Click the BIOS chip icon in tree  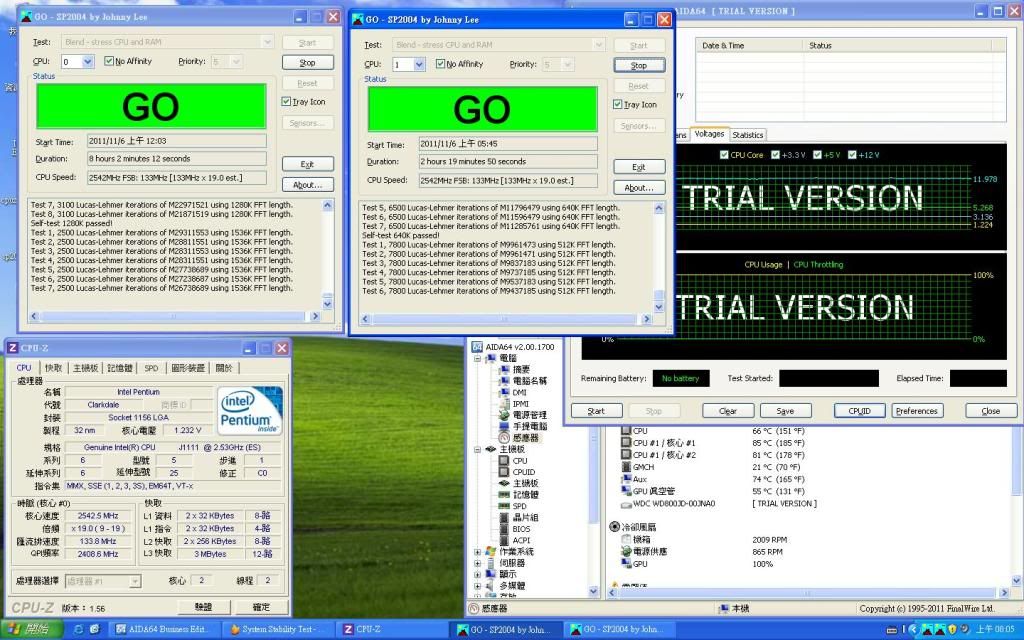pyautogui.click(x=504, y=529)
